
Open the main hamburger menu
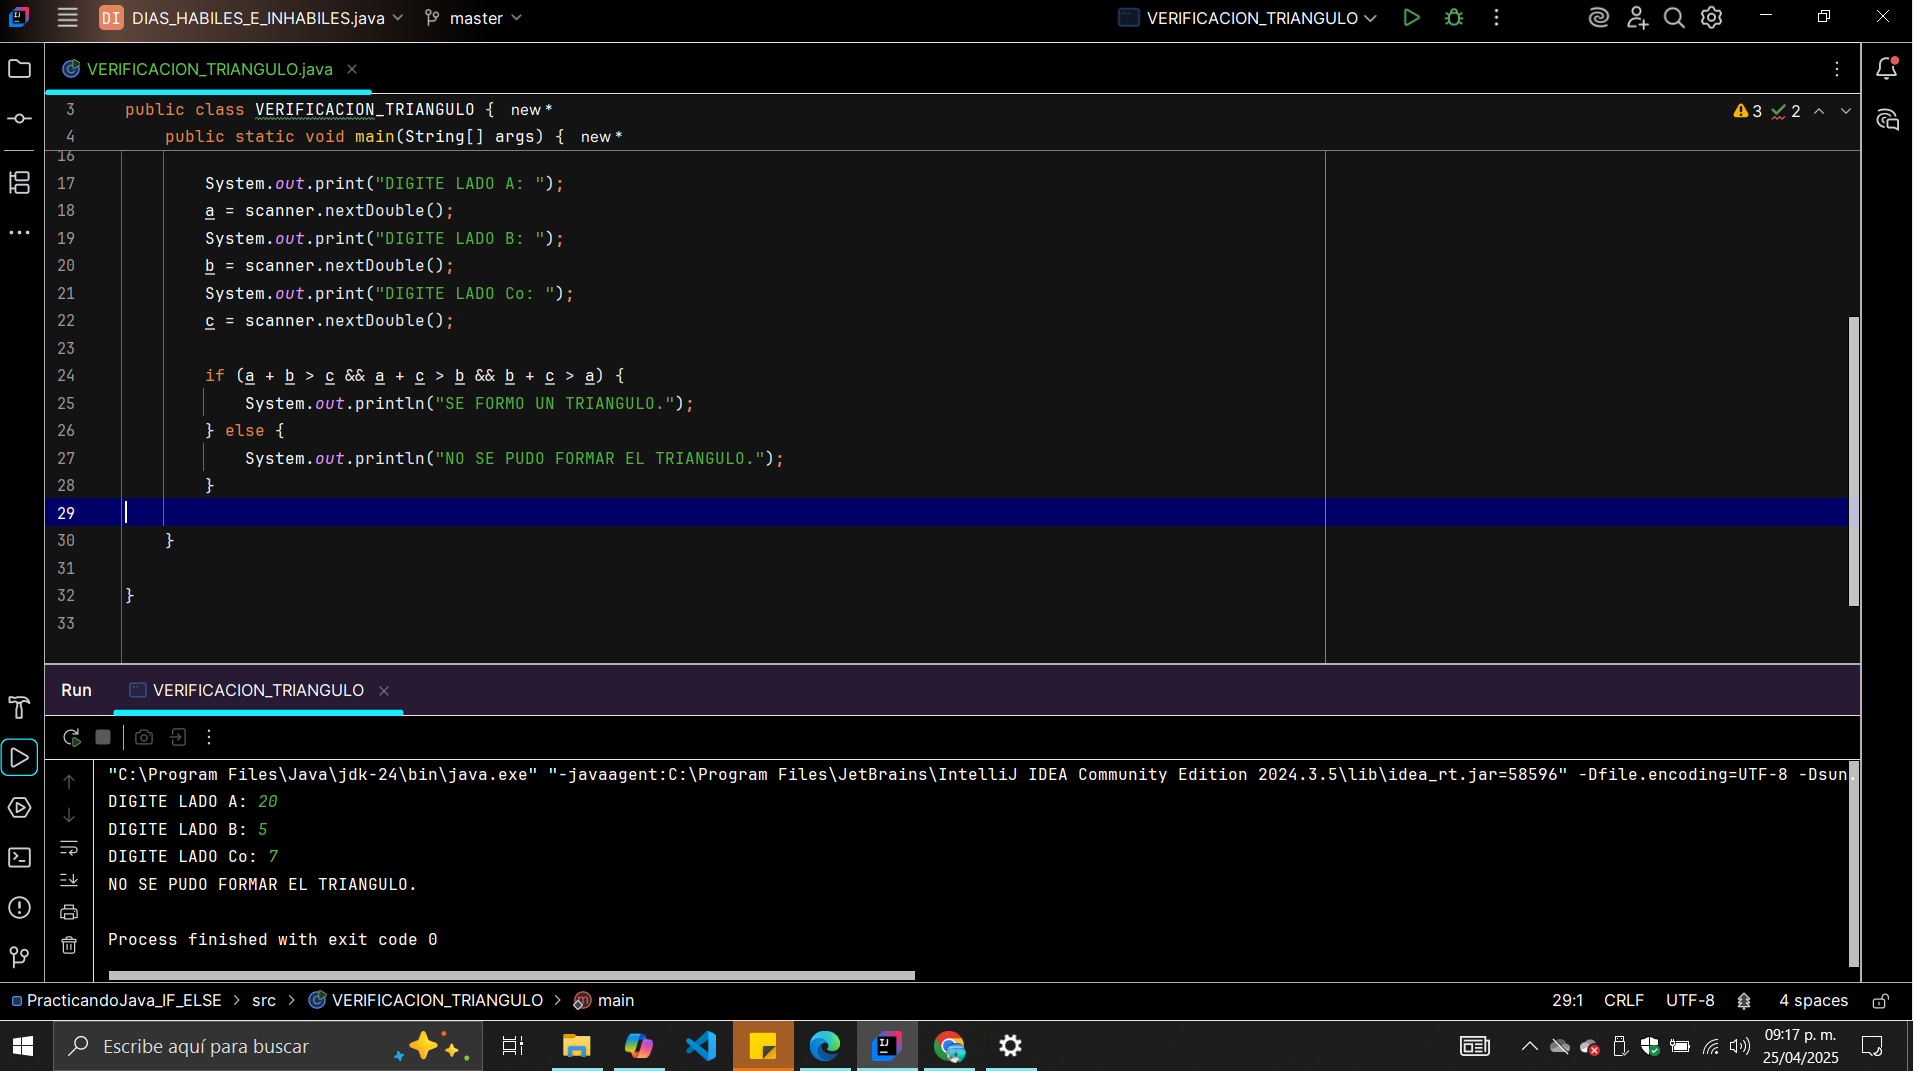tap(67, 18)
